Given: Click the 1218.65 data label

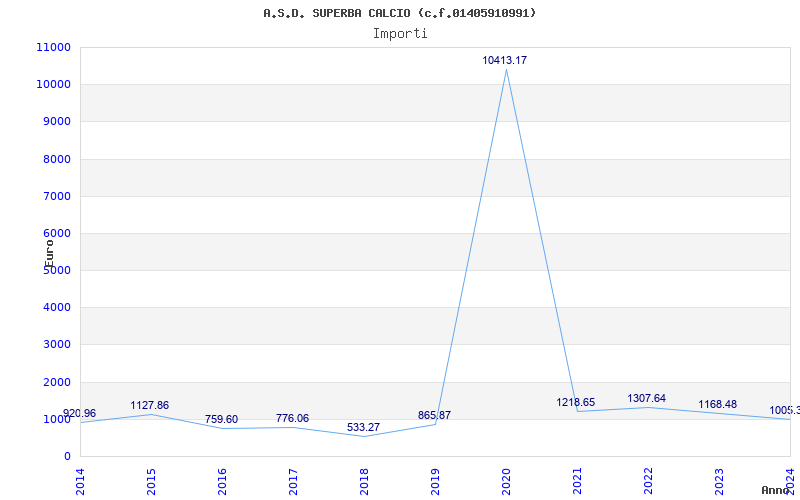Looking at the screenshot, I should coord(576,403).
